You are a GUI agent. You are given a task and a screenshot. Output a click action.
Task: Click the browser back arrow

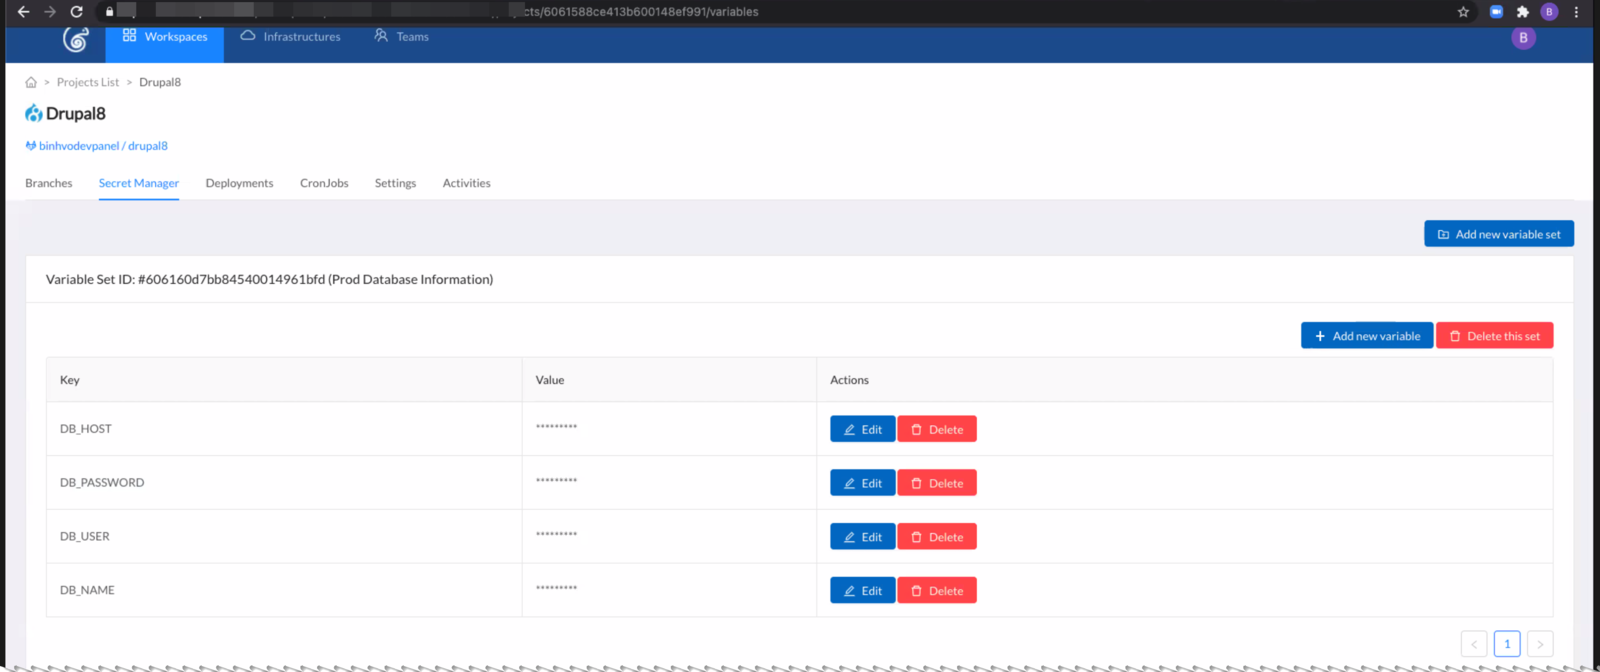coord(23,12)
